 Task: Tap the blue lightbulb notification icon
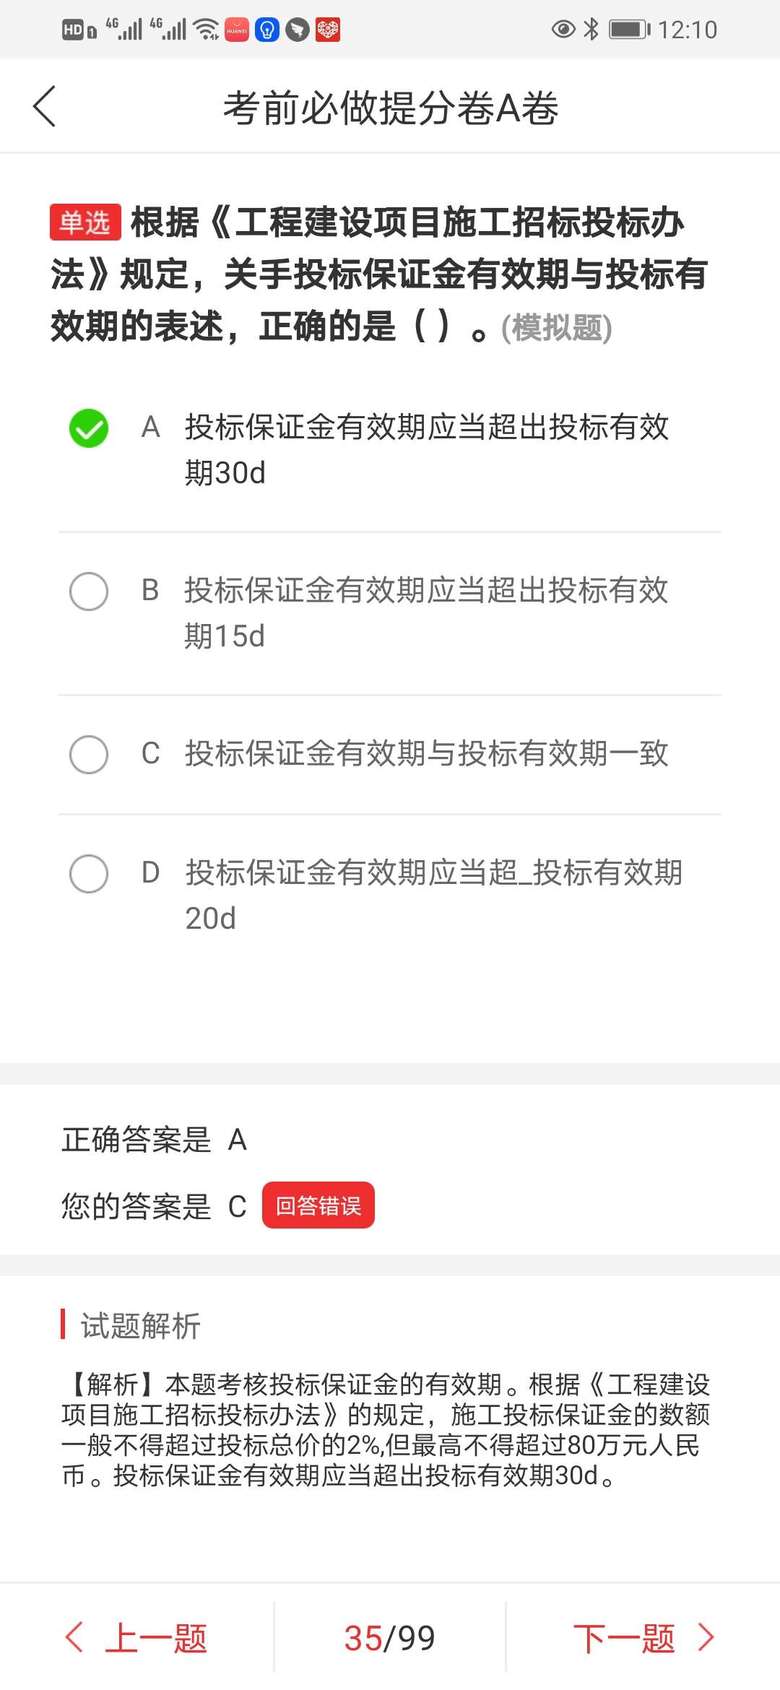[x=267, y=30]
